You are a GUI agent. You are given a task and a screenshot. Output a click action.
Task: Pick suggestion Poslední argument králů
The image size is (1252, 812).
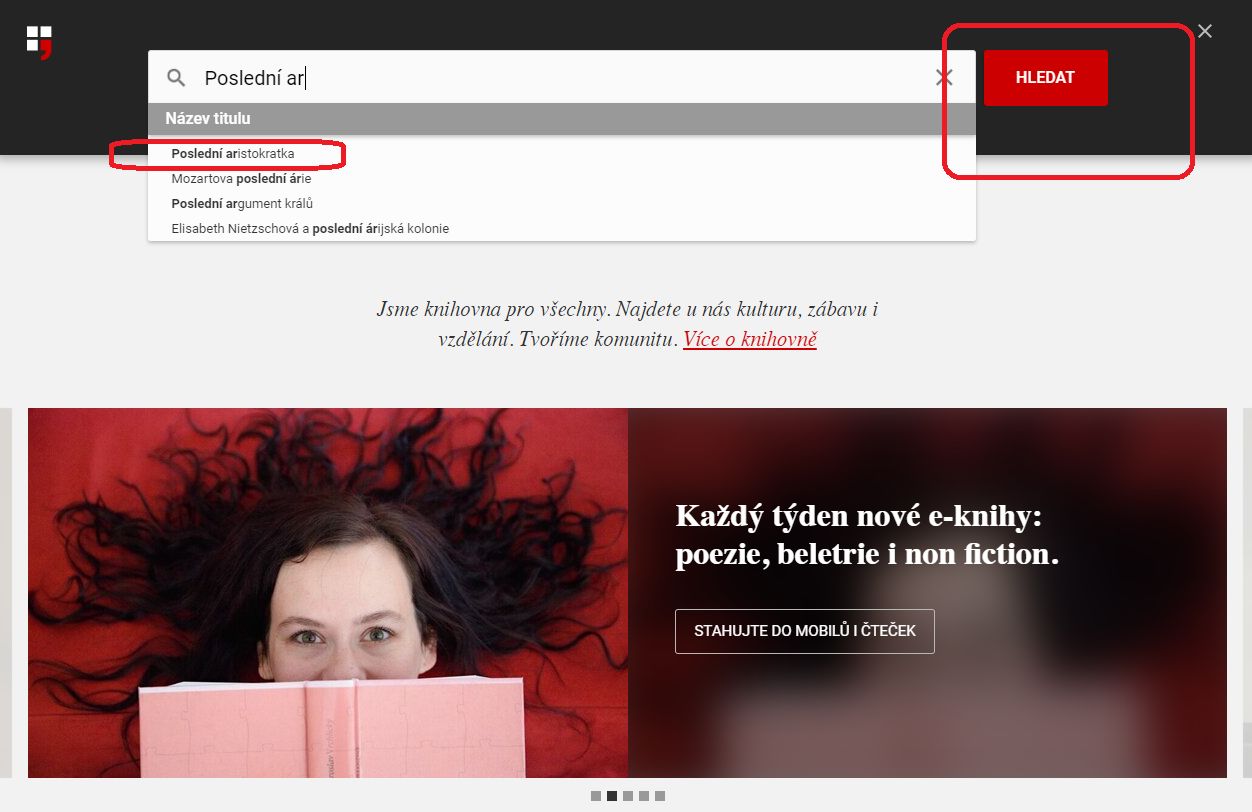pyautogui.click(x=242, y=204)
